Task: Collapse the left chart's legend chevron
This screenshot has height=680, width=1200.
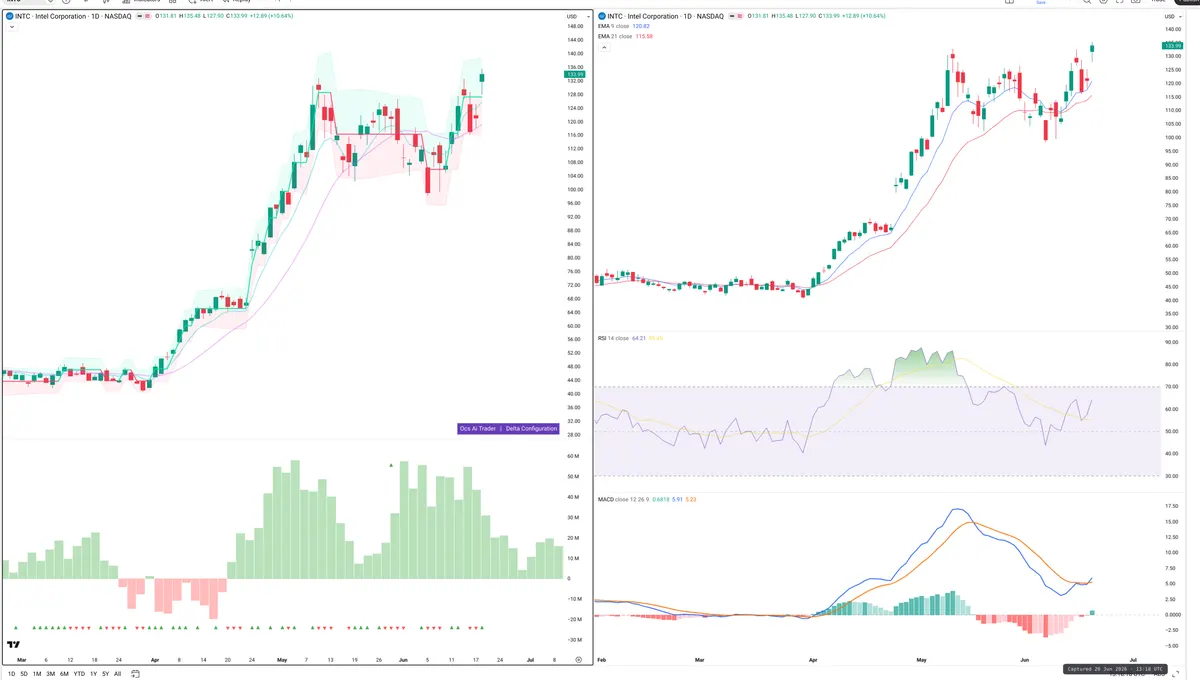Action: [11, 27]
